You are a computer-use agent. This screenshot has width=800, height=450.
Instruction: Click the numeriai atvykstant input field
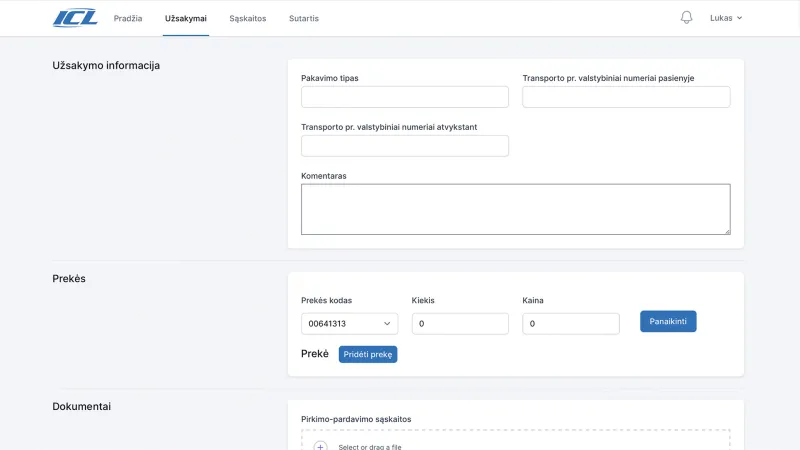(405, 146)
